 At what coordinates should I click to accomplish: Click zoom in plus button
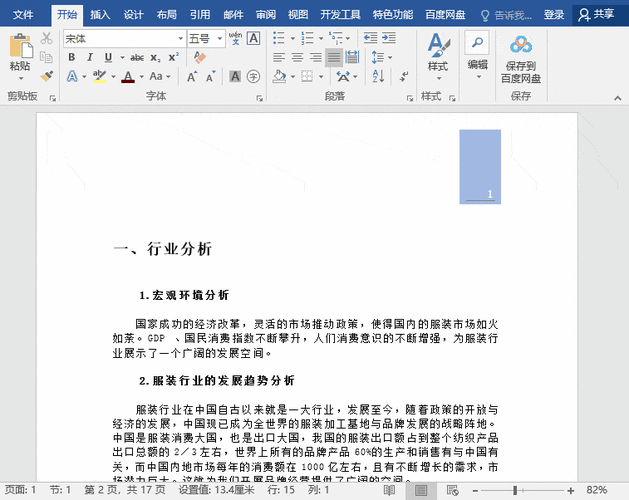pyautogui.click(x=570, y=490)
